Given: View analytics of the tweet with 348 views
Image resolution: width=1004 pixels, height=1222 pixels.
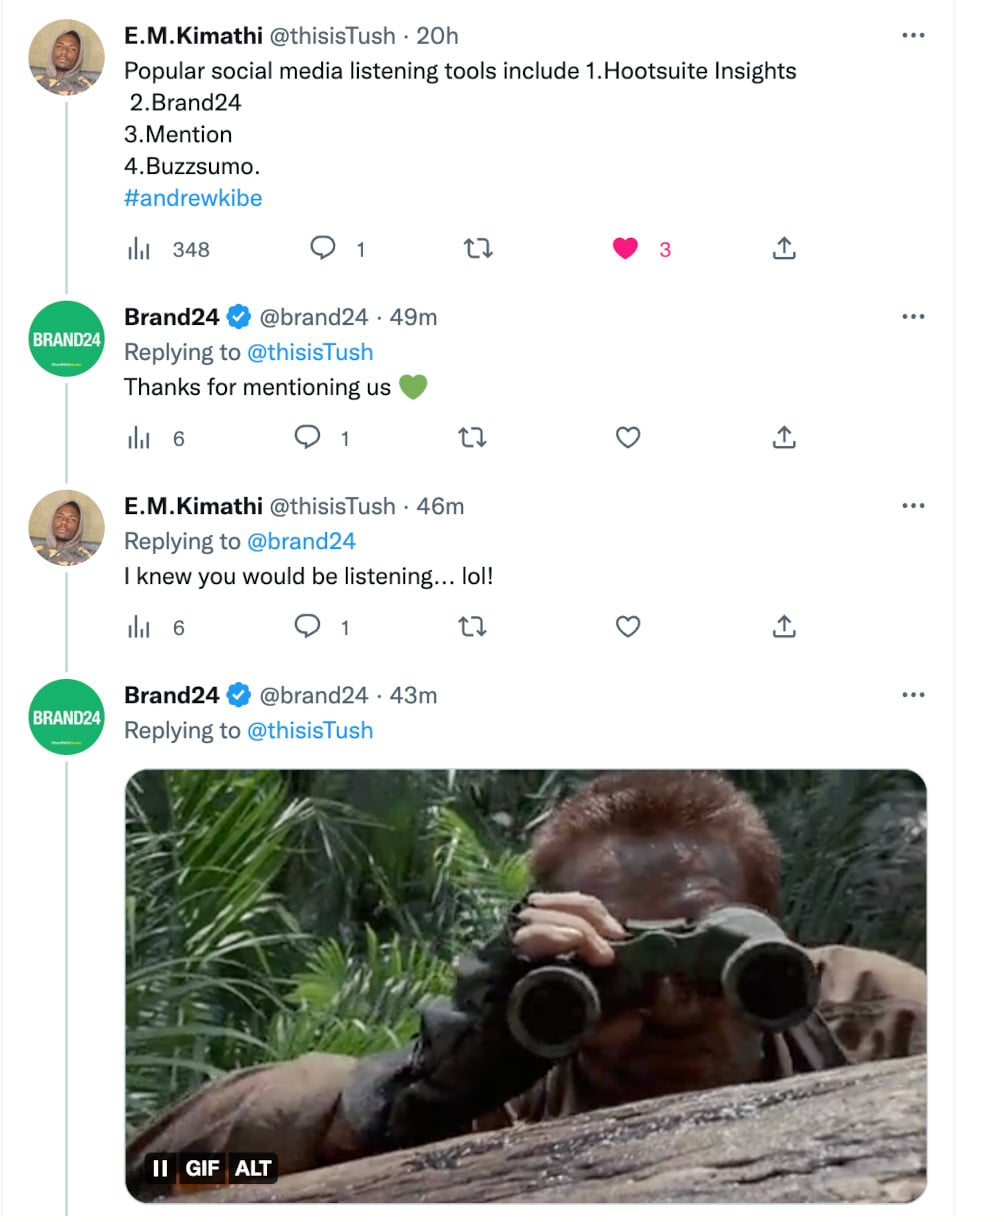Looking at the screenshot, I should coord(138,250).
